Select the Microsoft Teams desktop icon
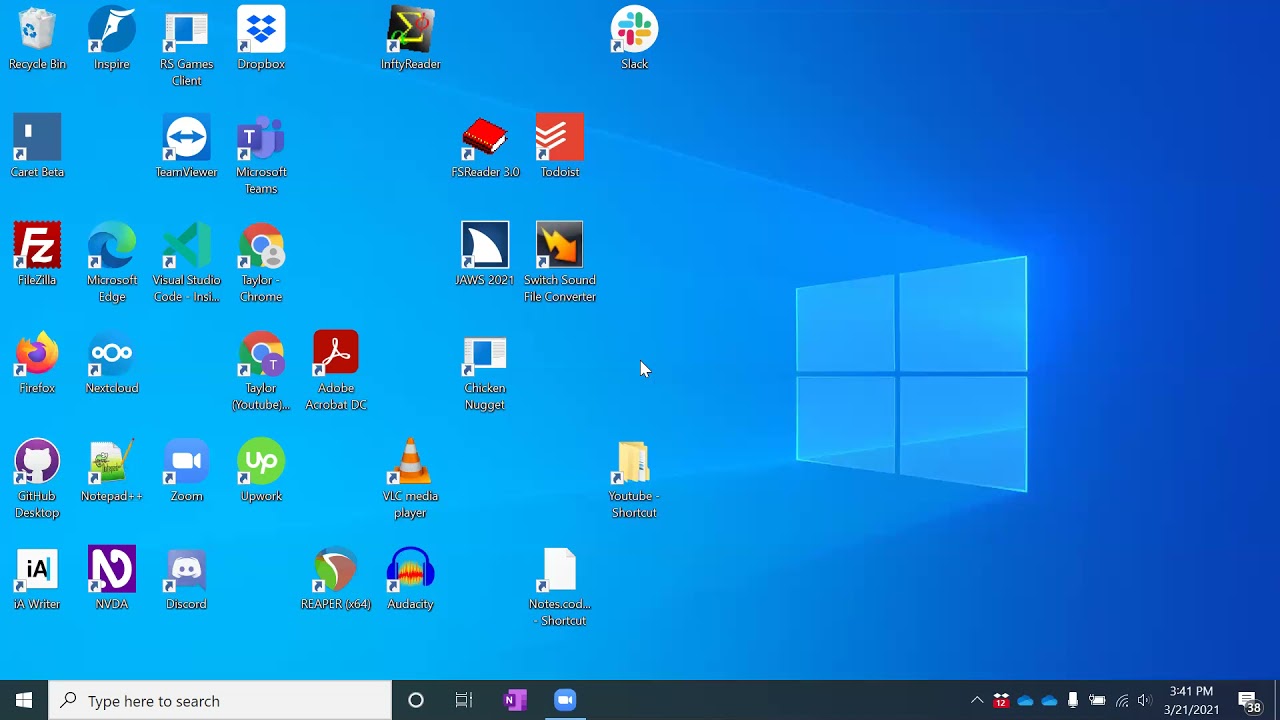1280x720 pixels. [261, 156]
